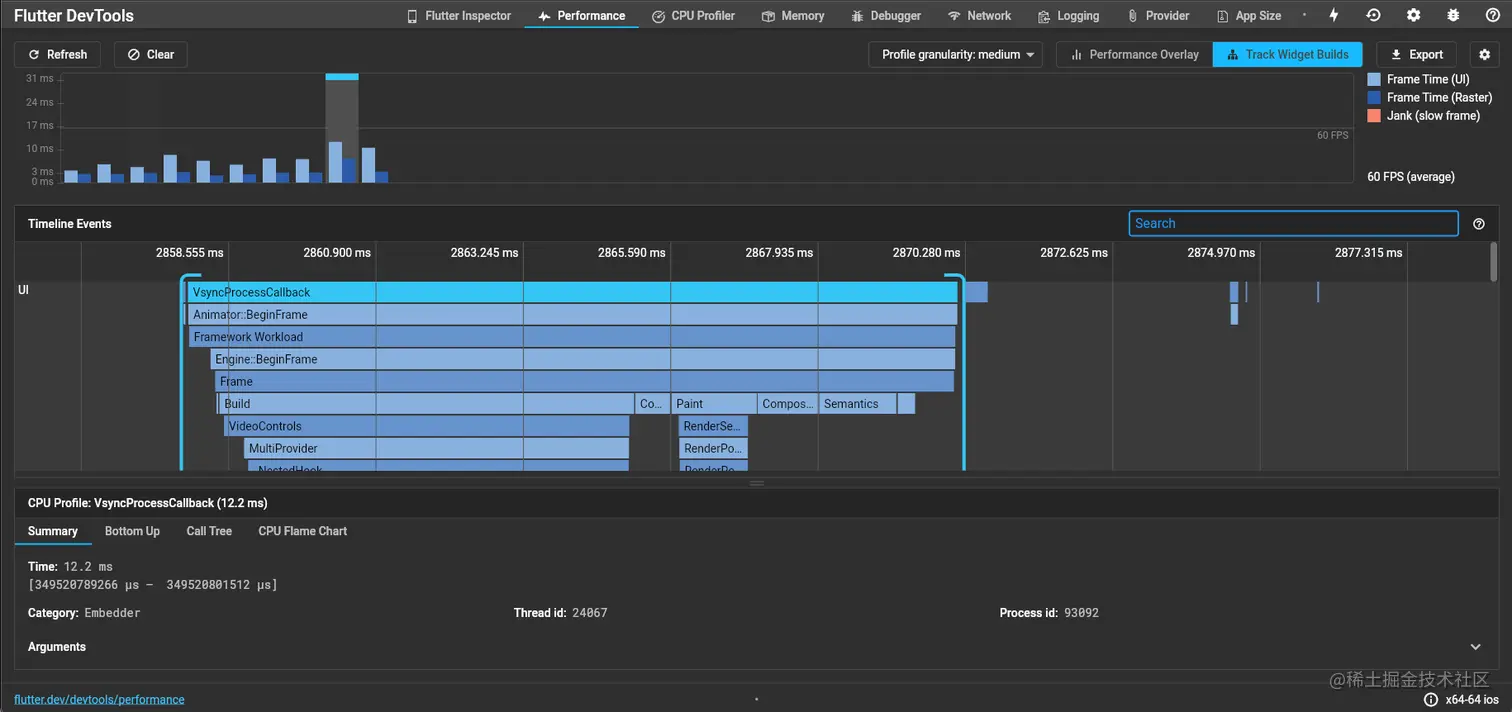
Task: Select the Summary tab in CPU Profile
Action: point(53,531)
